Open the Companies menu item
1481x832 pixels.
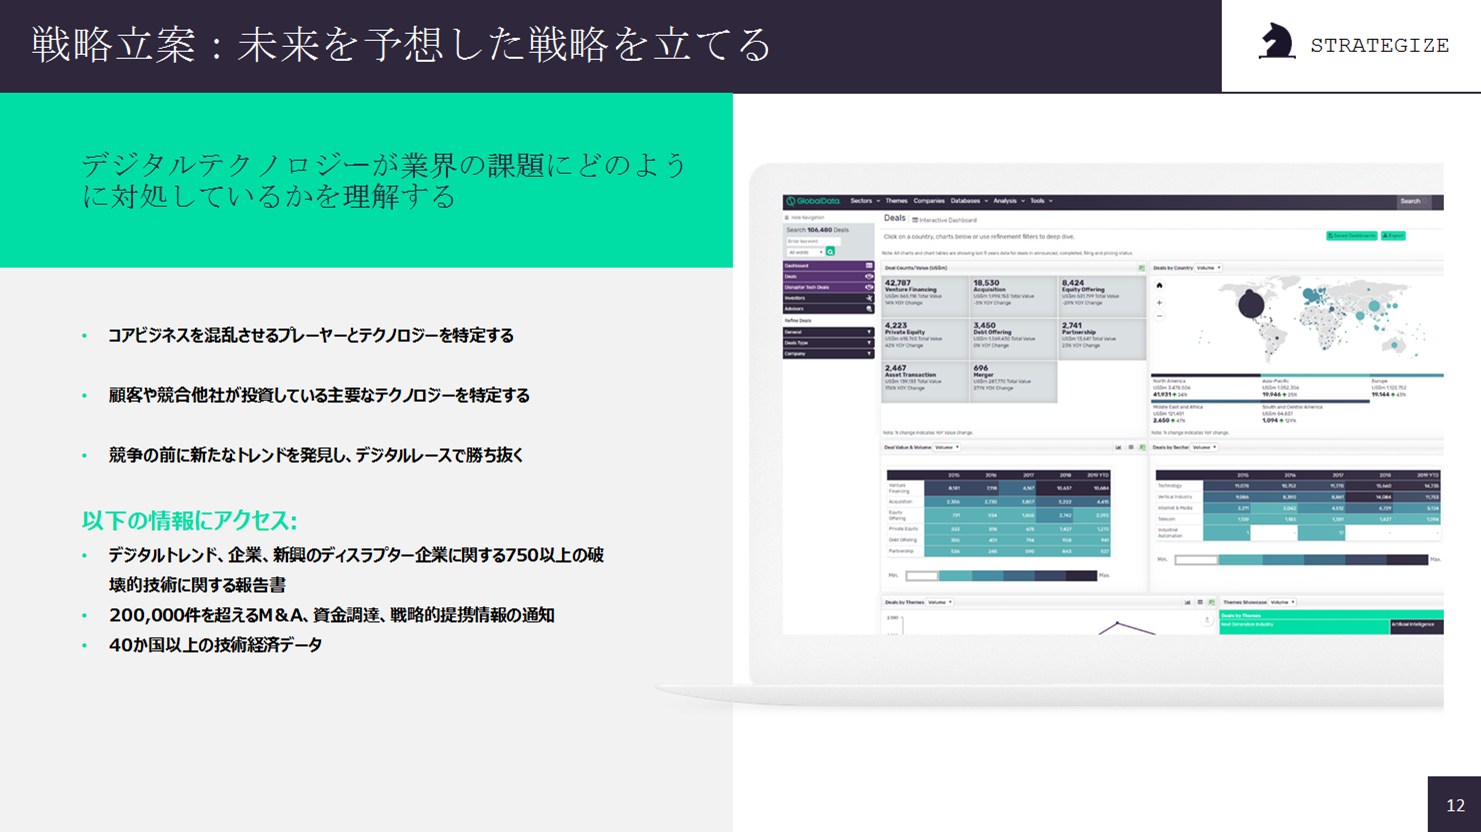click(x=928, y=201)
